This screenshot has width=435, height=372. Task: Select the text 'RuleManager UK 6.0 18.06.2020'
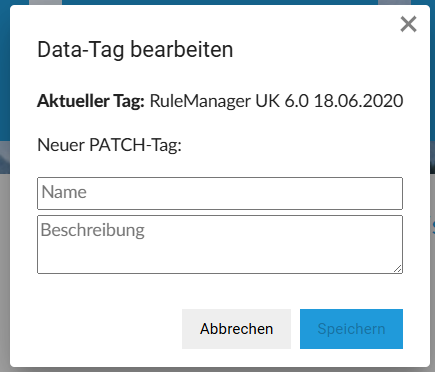point(276,101)
